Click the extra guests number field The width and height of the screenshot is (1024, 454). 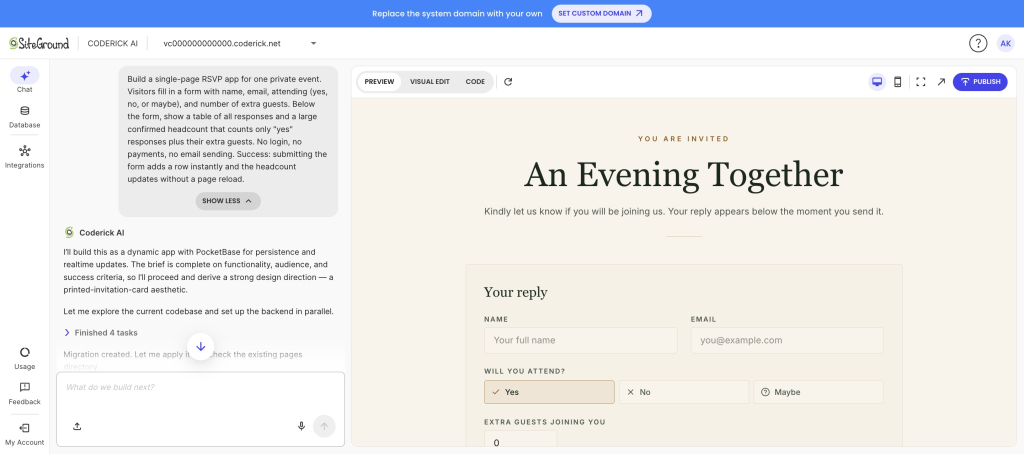pyautogui.click(x=520, y=438)
